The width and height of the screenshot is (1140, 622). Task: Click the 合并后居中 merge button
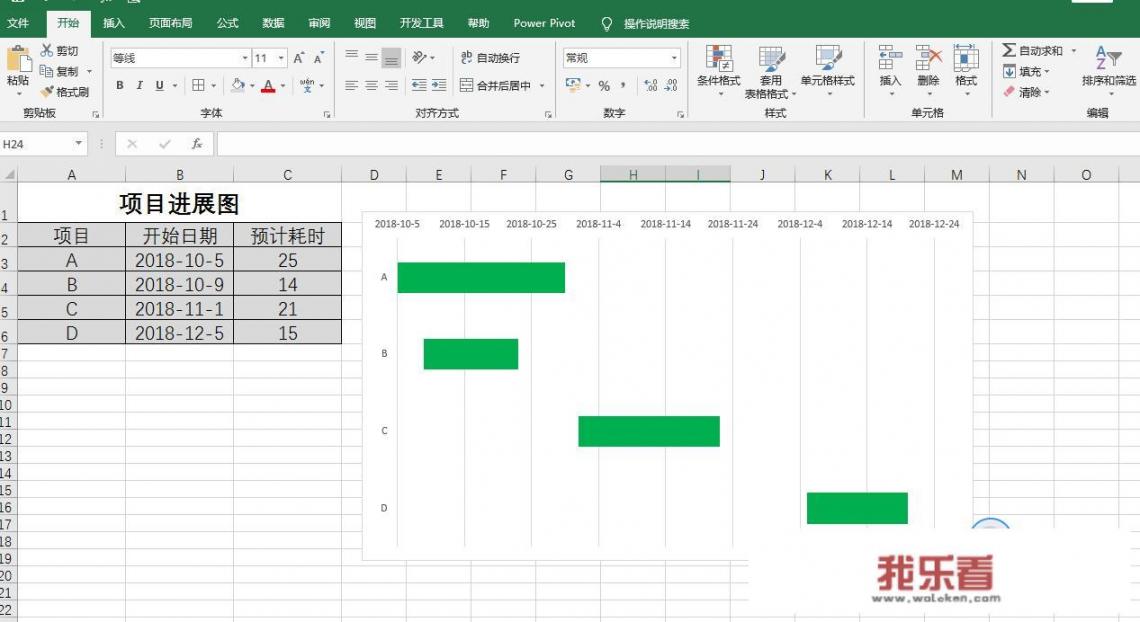[x=496, y=86]
